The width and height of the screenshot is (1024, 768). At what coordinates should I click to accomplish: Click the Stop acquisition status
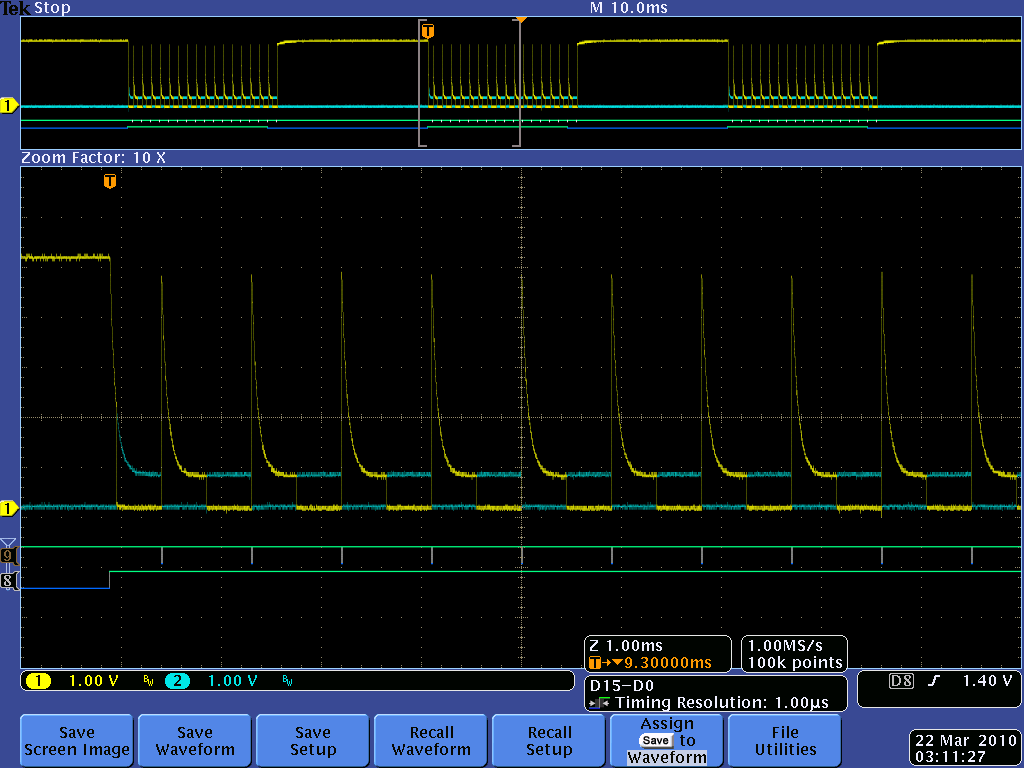pos(52,8)
